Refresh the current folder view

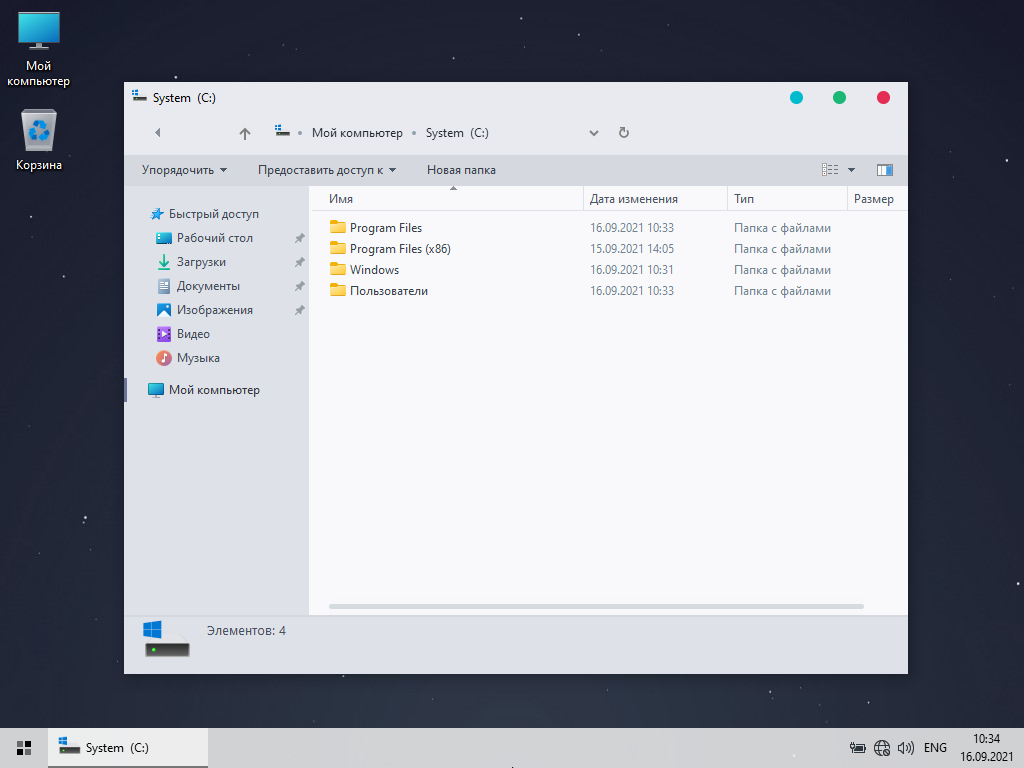pos(624,133)
